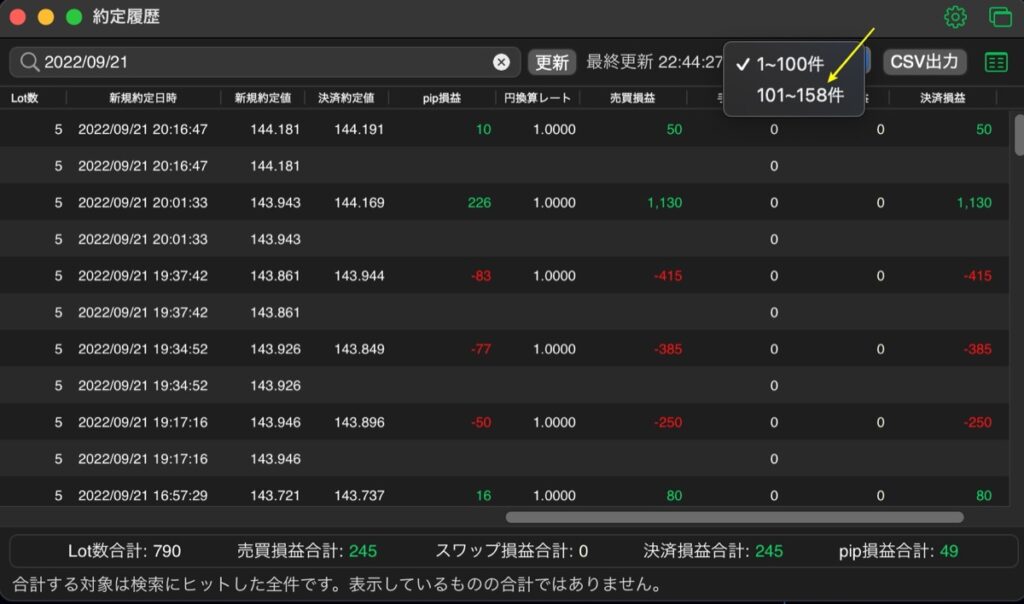The width and height of the screenshot is (1024, 604).
Task: Click the magnifier search icon
Action: click(29, 62)
